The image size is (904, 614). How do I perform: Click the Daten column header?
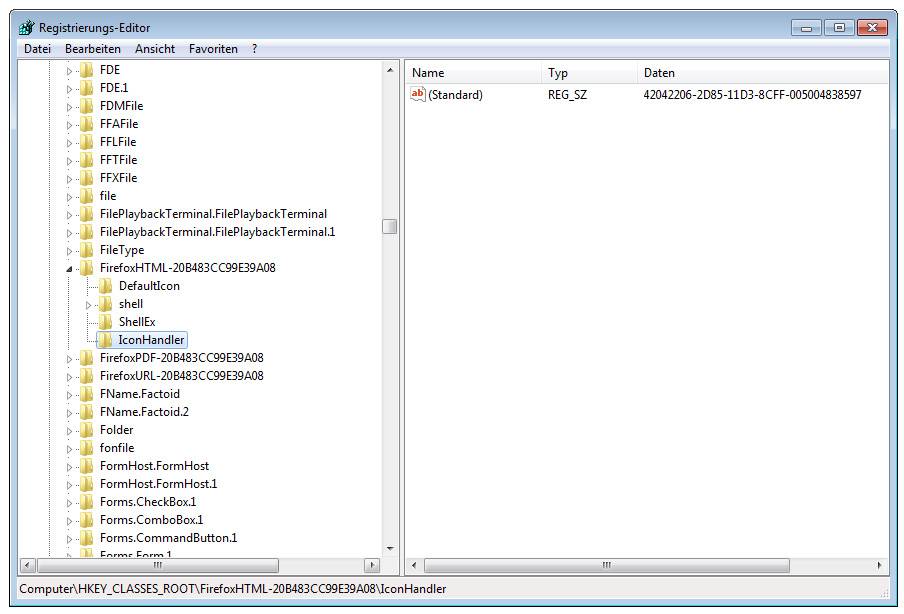(659, 73)
